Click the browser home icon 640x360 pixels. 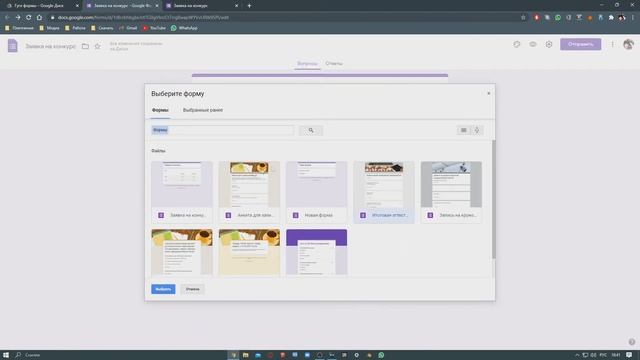pyautogui.click(x=40, y=18)
